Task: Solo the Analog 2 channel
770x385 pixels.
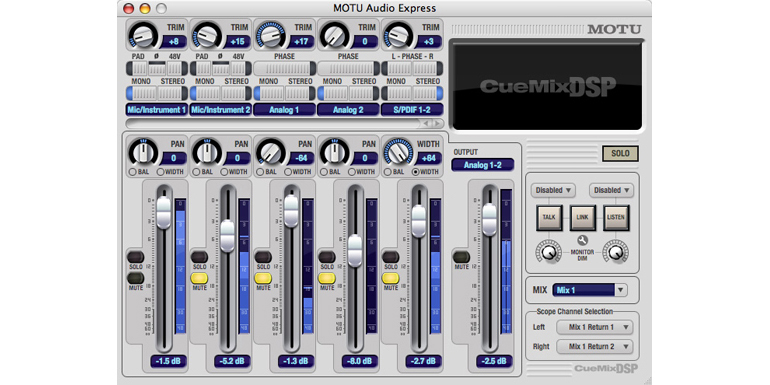Action: (327, 257)
